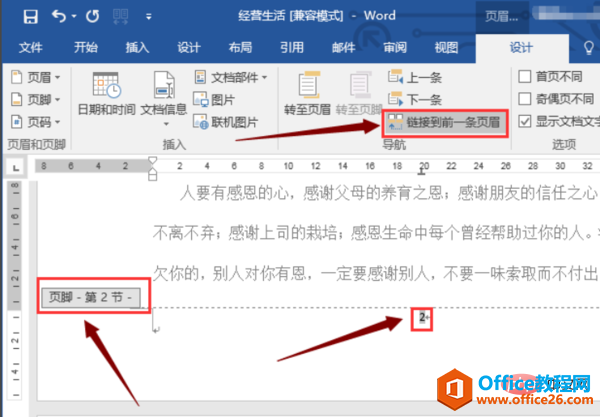Image resolution: width=600 pixels, height=417 pixels.
Task: Select the header tools 设计 tab
Action: pos(521,48)
